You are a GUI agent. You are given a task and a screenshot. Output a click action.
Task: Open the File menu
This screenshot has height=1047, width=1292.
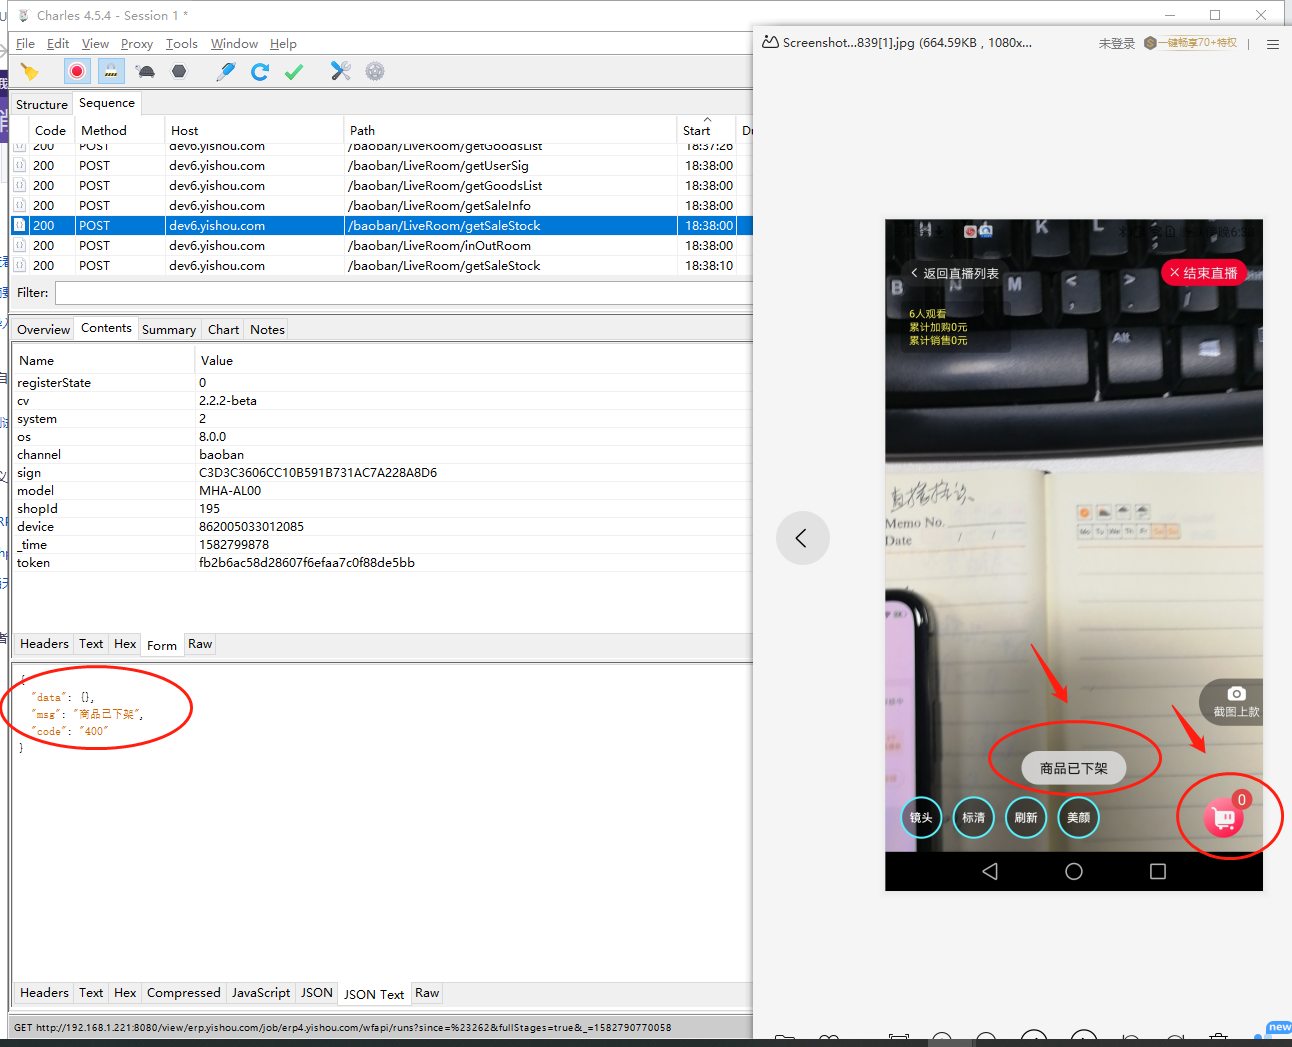tap(25, 44)
